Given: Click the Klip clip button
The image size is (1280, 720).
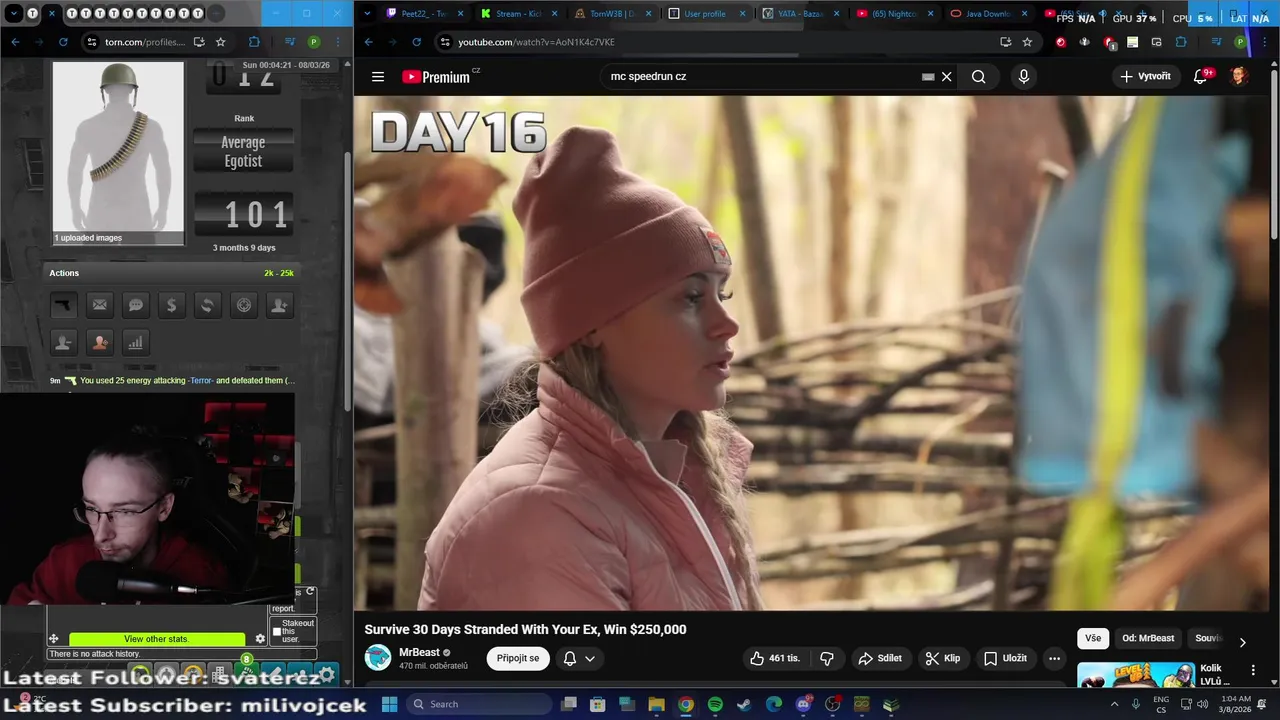Looking at the screenshot, I should [943, 658].
